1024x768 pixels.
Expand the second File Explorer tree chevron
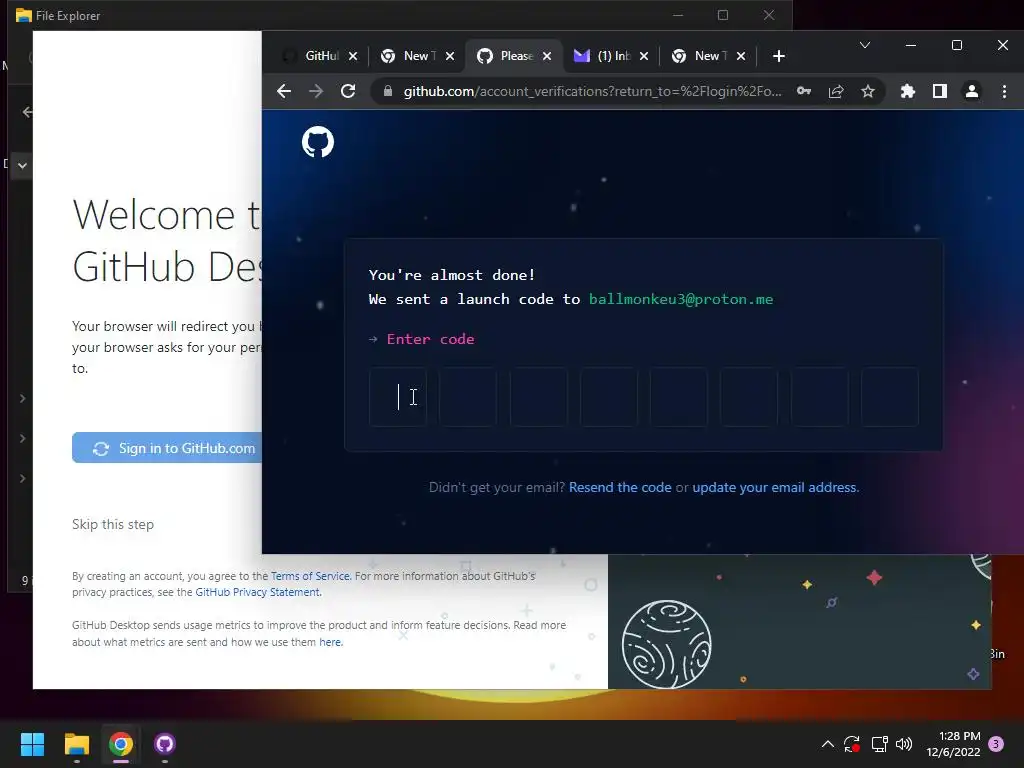point(22,438)
